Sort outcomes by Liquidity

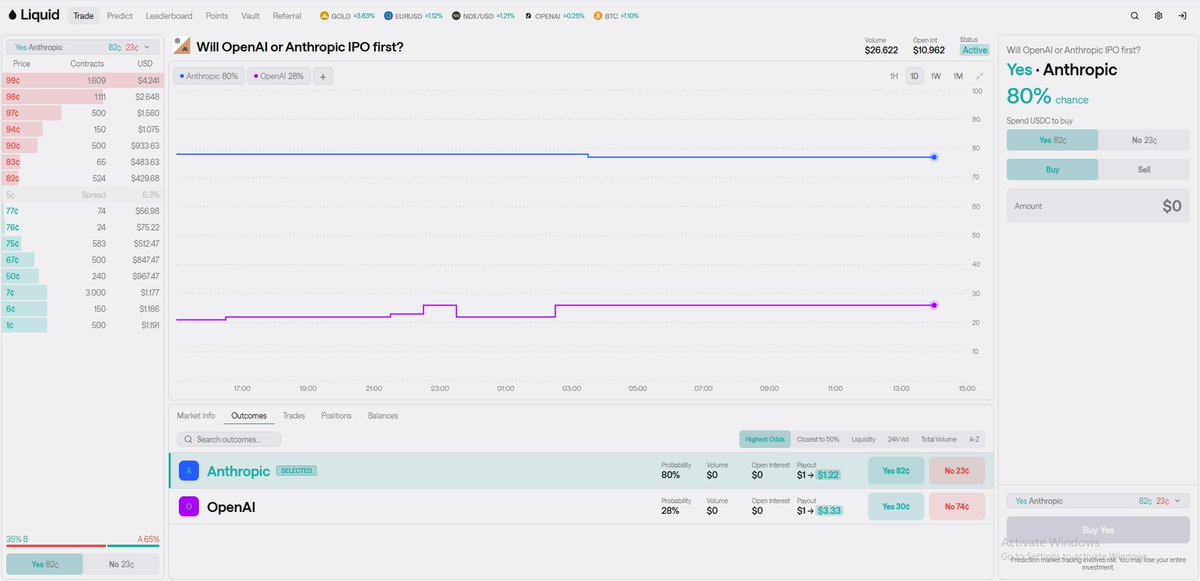[x=864, y=439]
